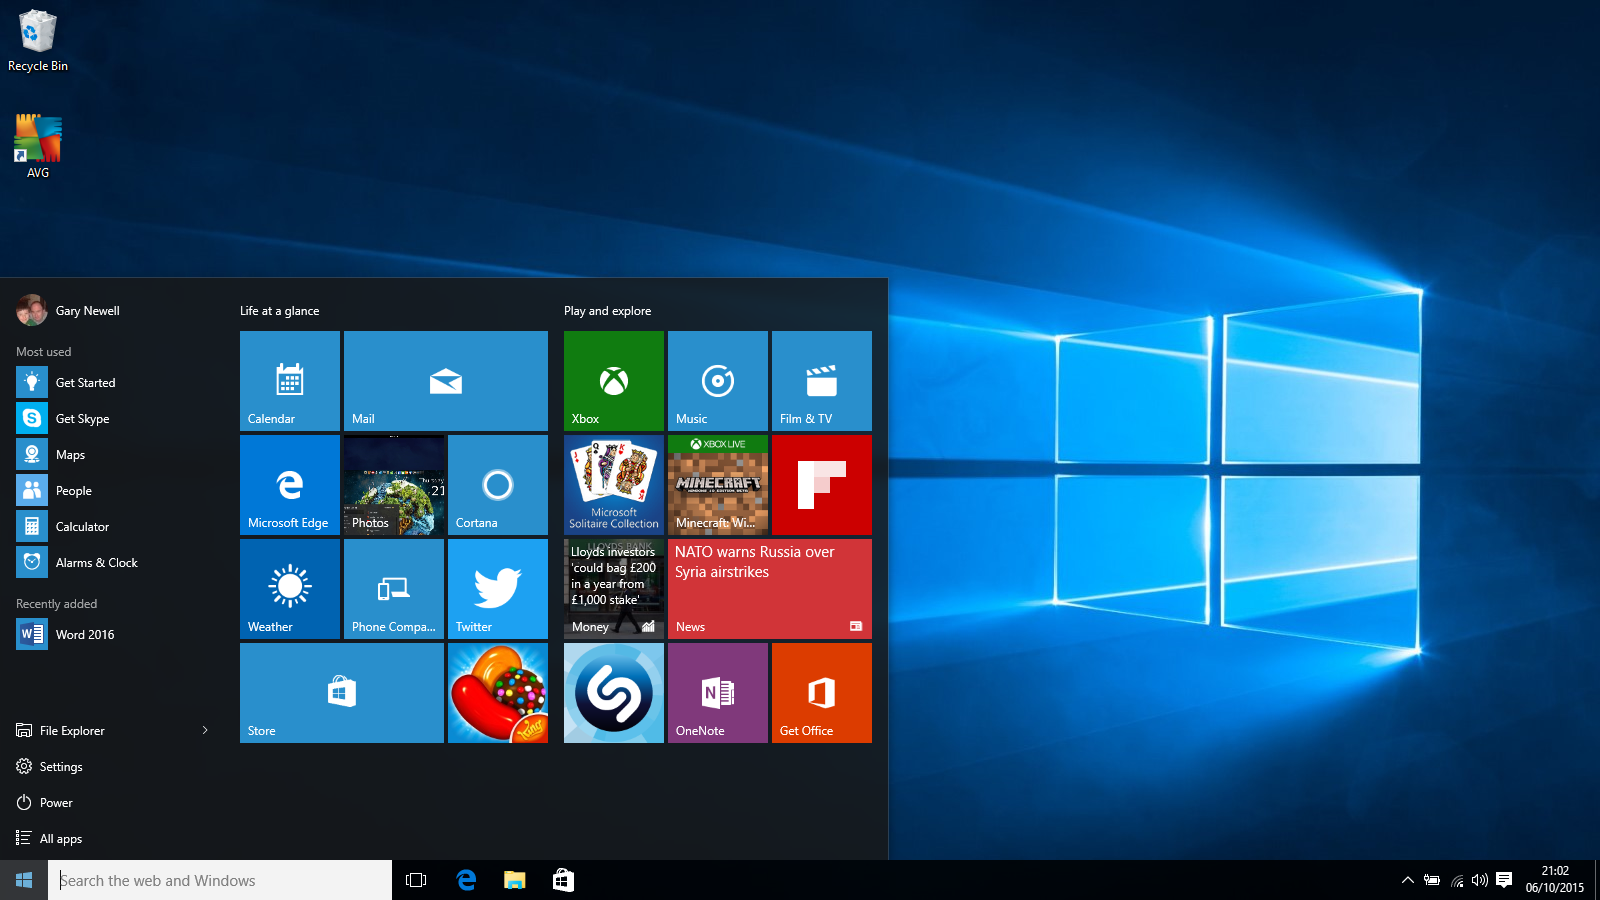Screen dimensions: 1600x900
Task: Open Maps from Most used list
Action: pos(112,455)
